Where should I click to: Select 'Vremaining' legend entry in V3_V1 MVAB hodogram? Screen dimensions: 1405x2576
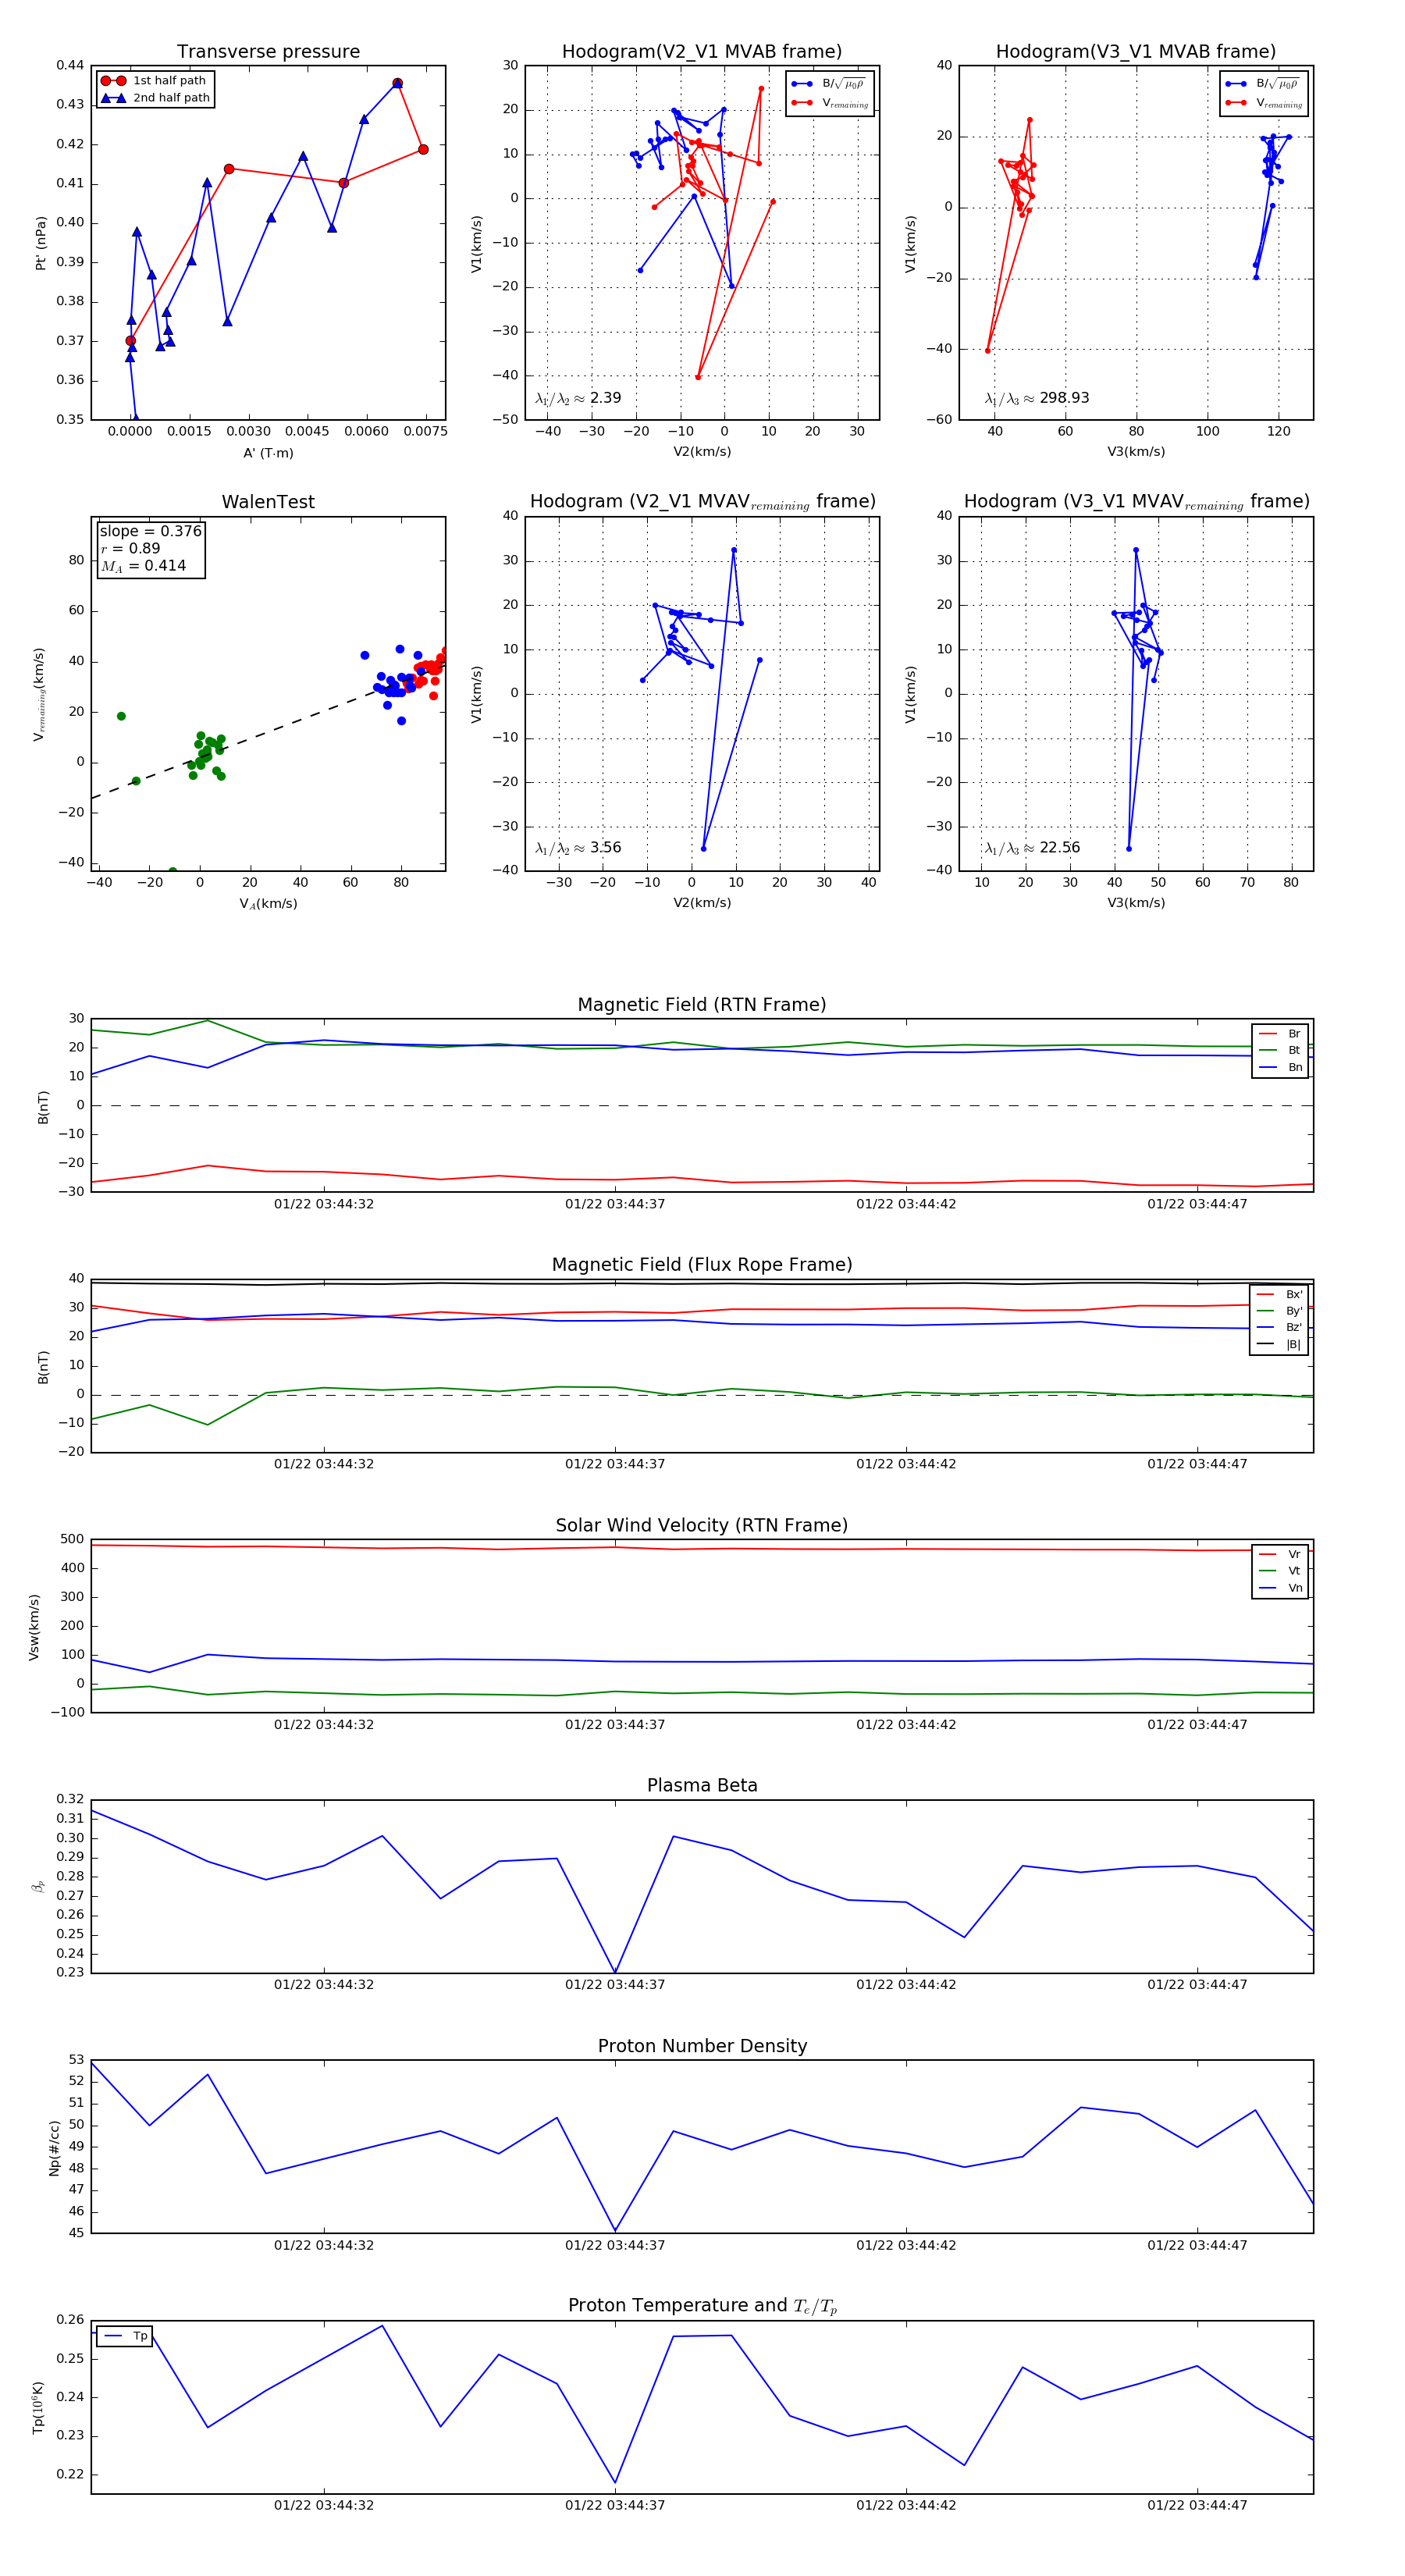tap(1263, 102)
